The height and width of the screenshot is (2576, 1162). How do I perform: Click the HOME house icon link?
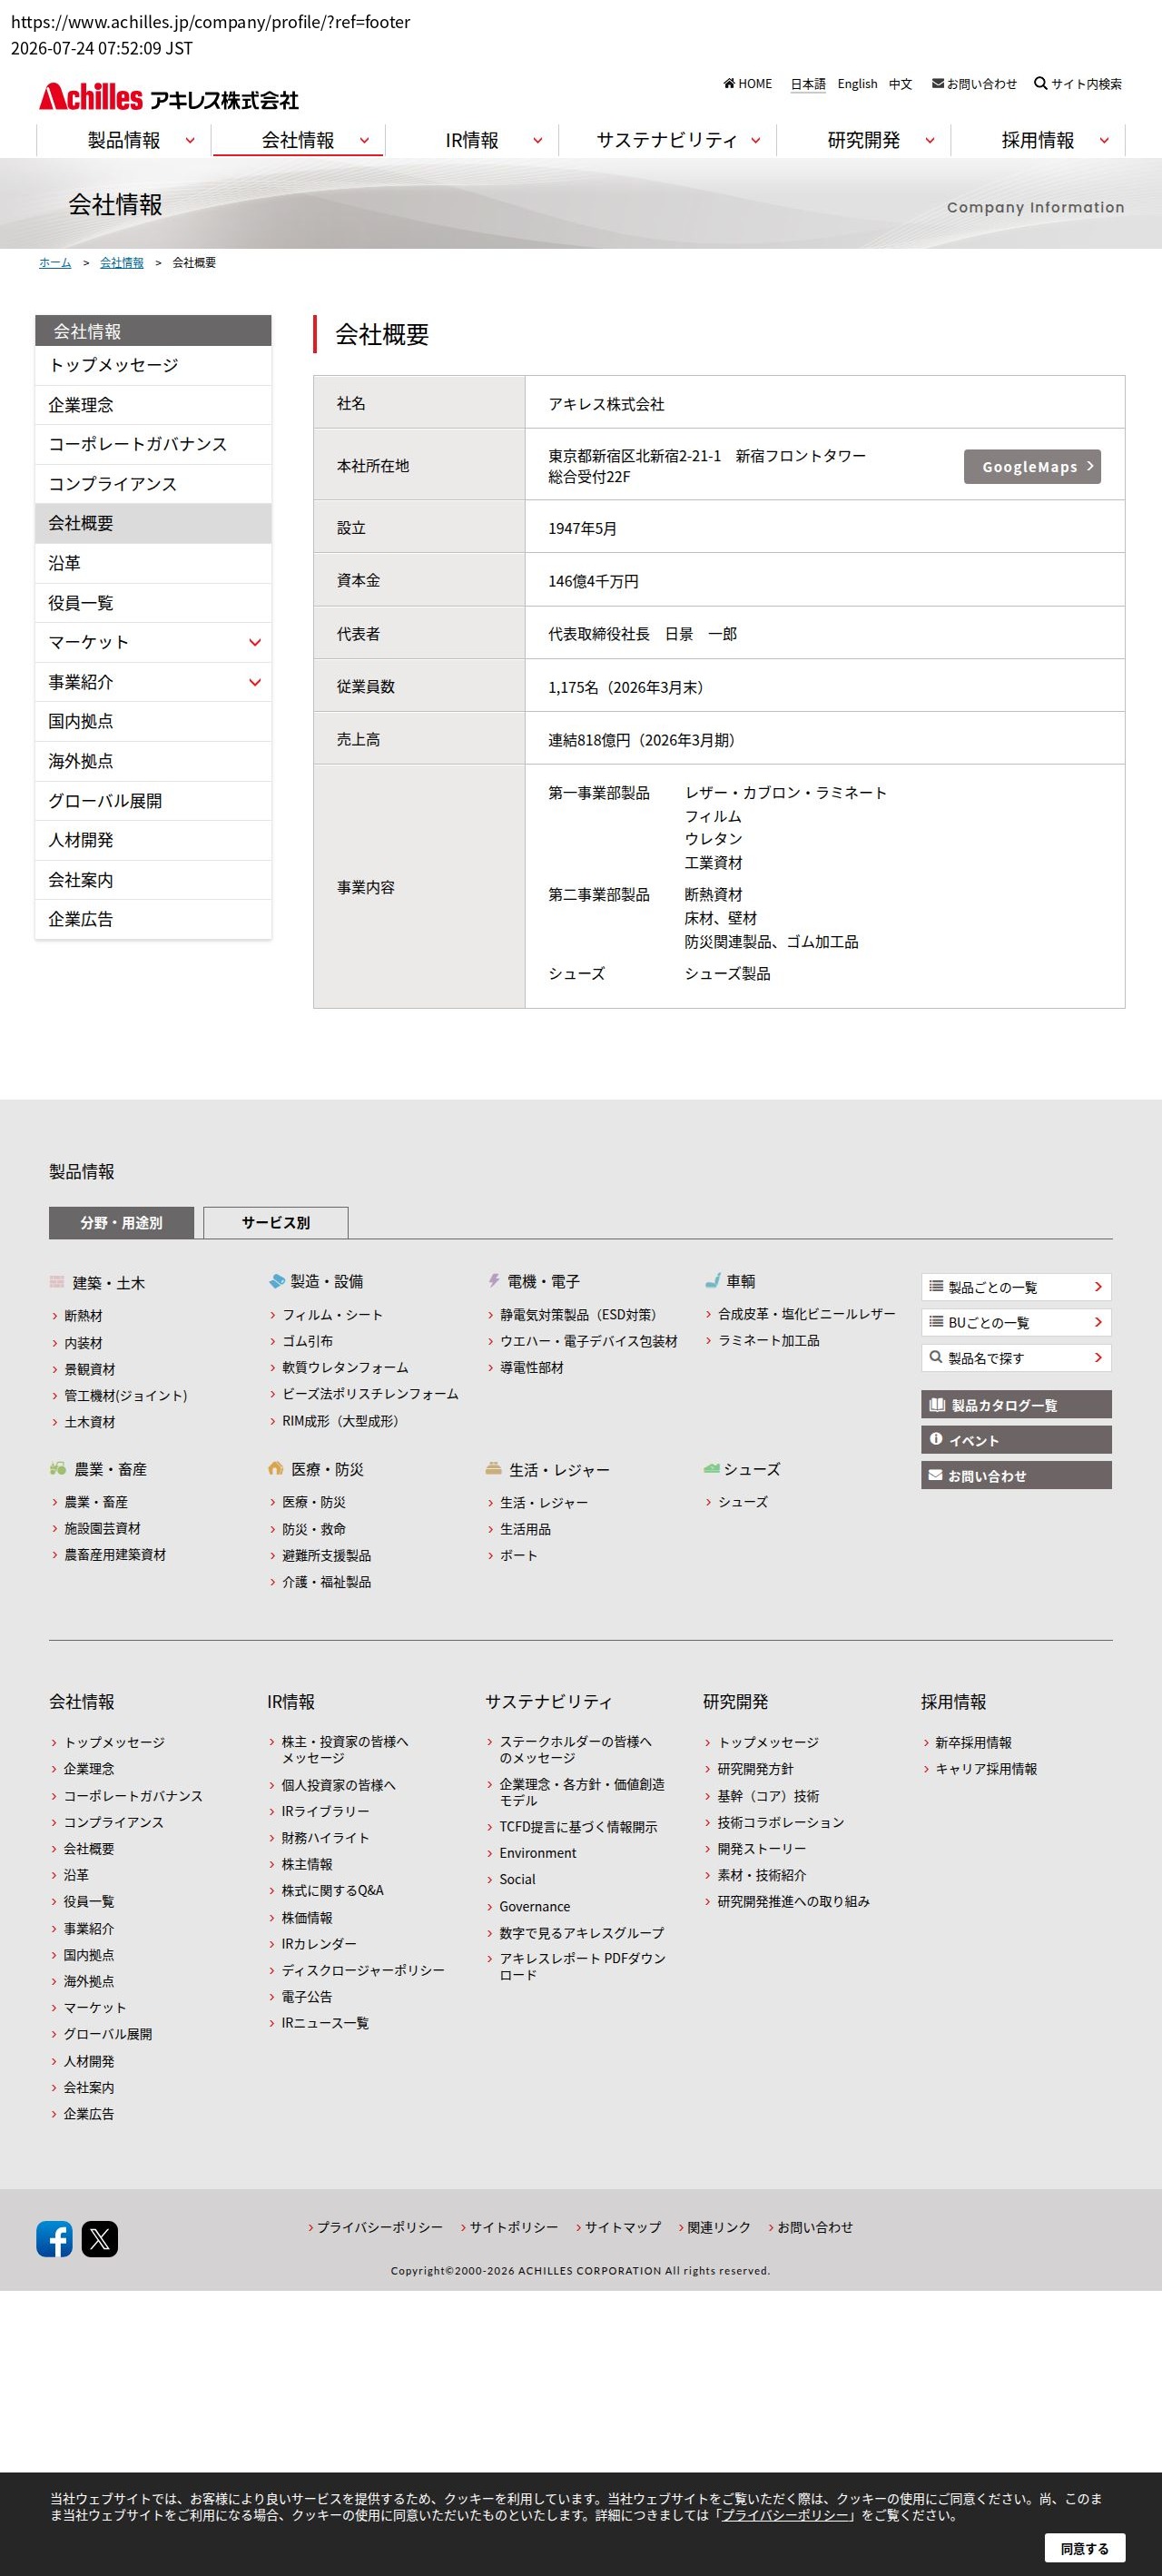coord(748,84)
